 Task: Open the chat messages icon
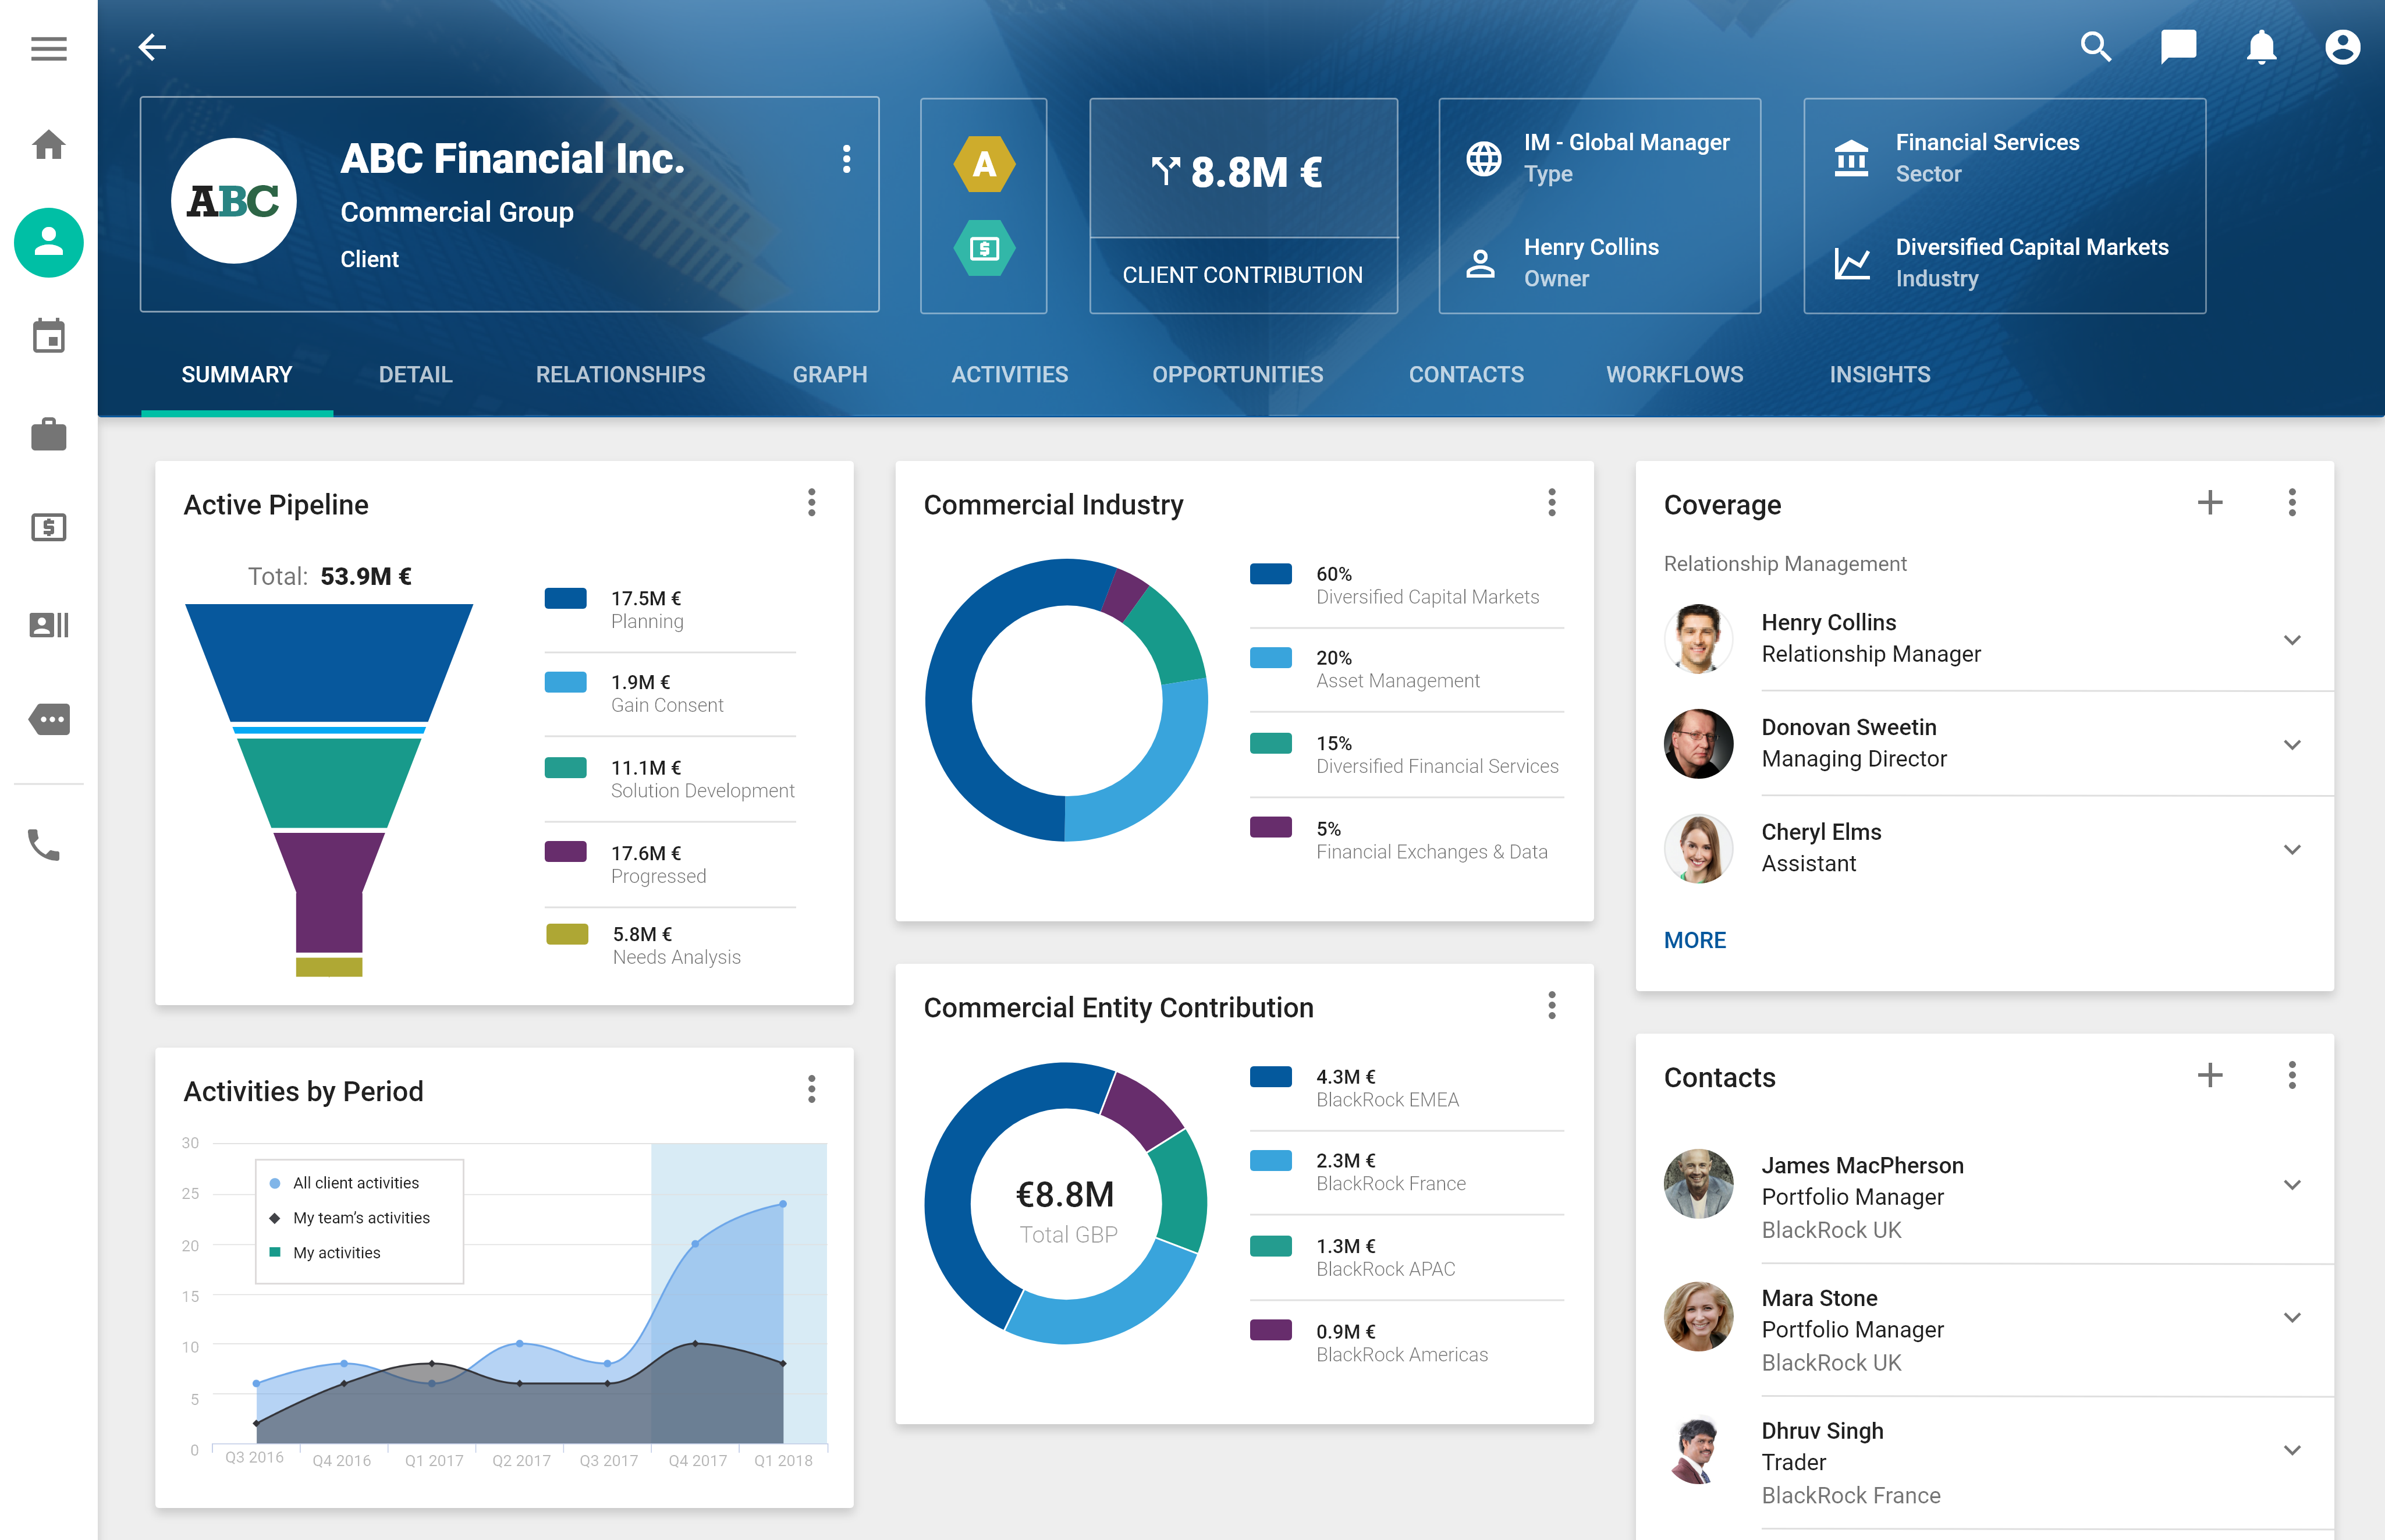(2178, 47)
